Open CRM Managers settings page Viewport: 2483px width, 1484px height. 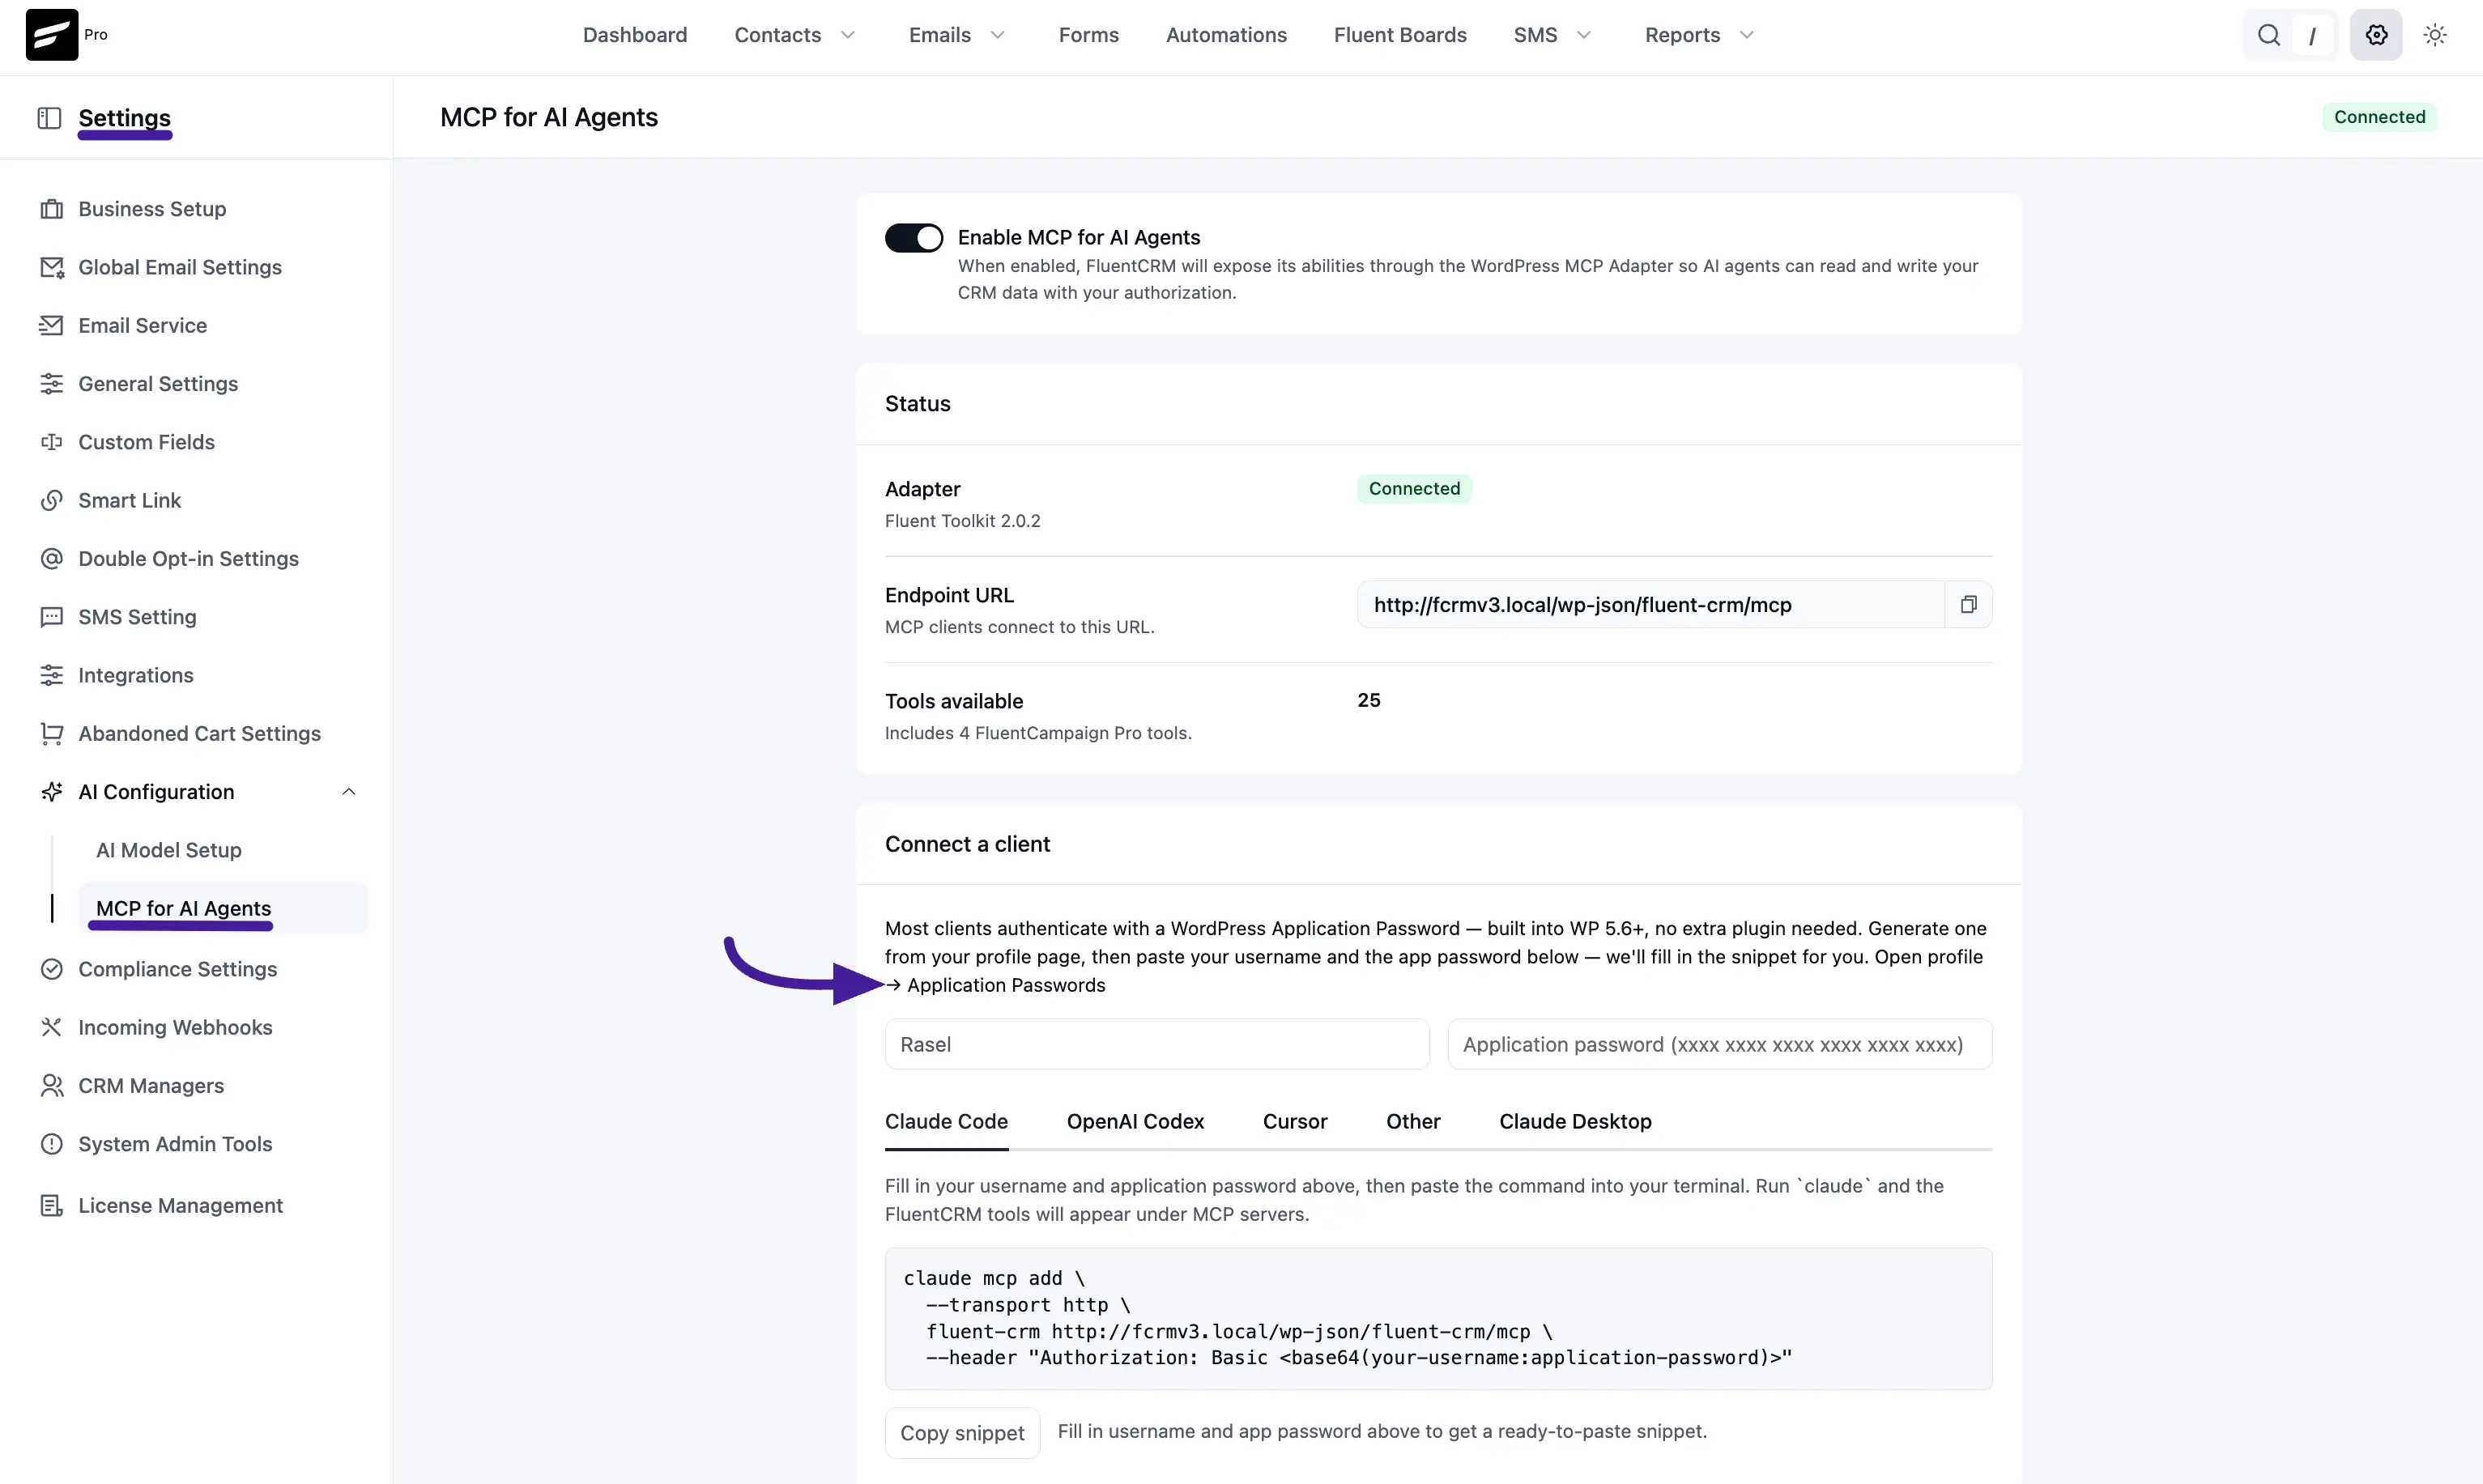(x=151, y=1086)
